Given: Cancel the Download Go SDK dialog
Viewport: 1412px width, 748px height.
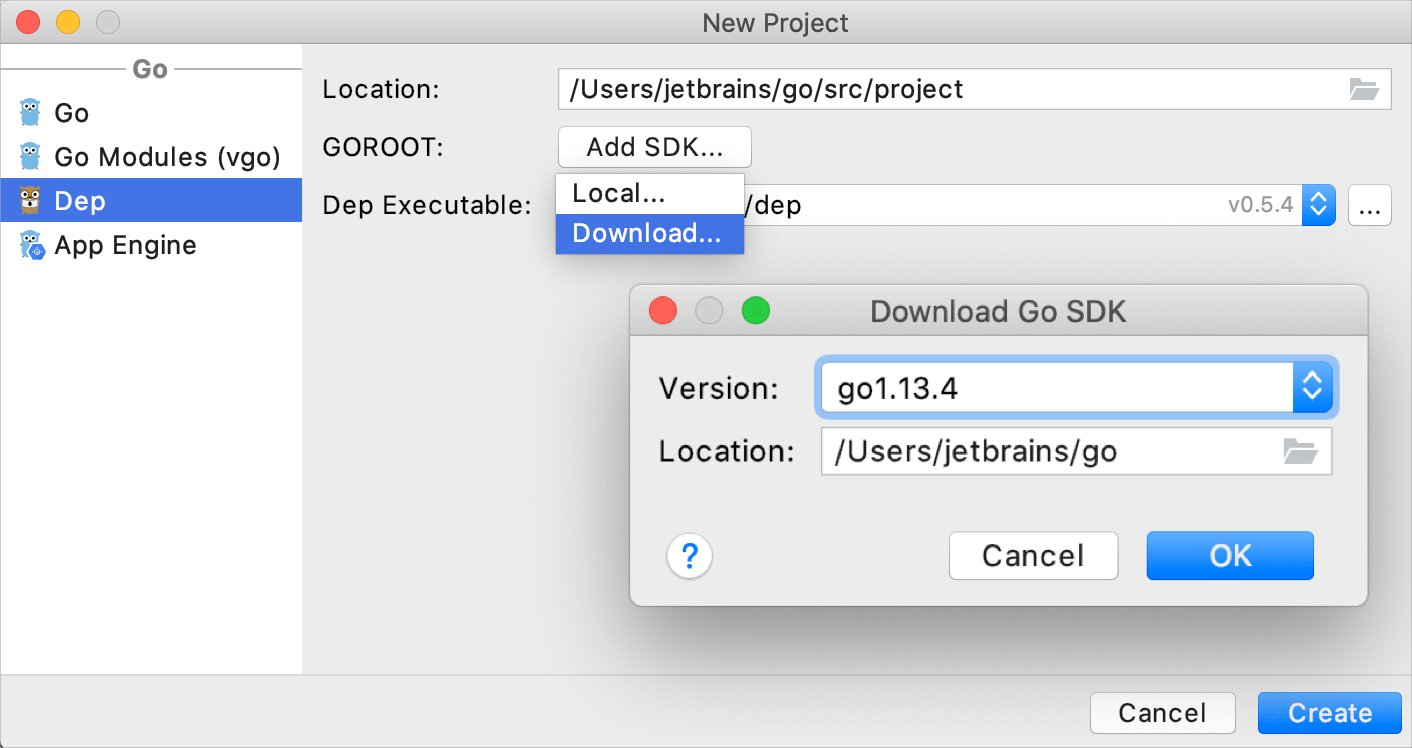Looking at the screenshot, I should [1033, 555].
